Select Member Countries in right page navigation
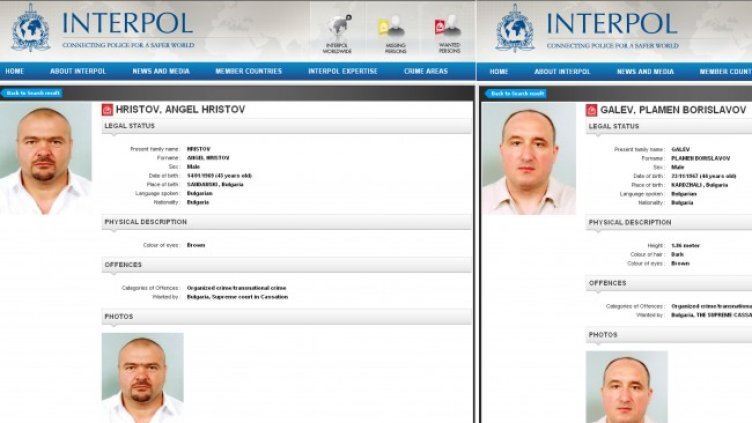This screenshot has width=752, height=423. 725,71
